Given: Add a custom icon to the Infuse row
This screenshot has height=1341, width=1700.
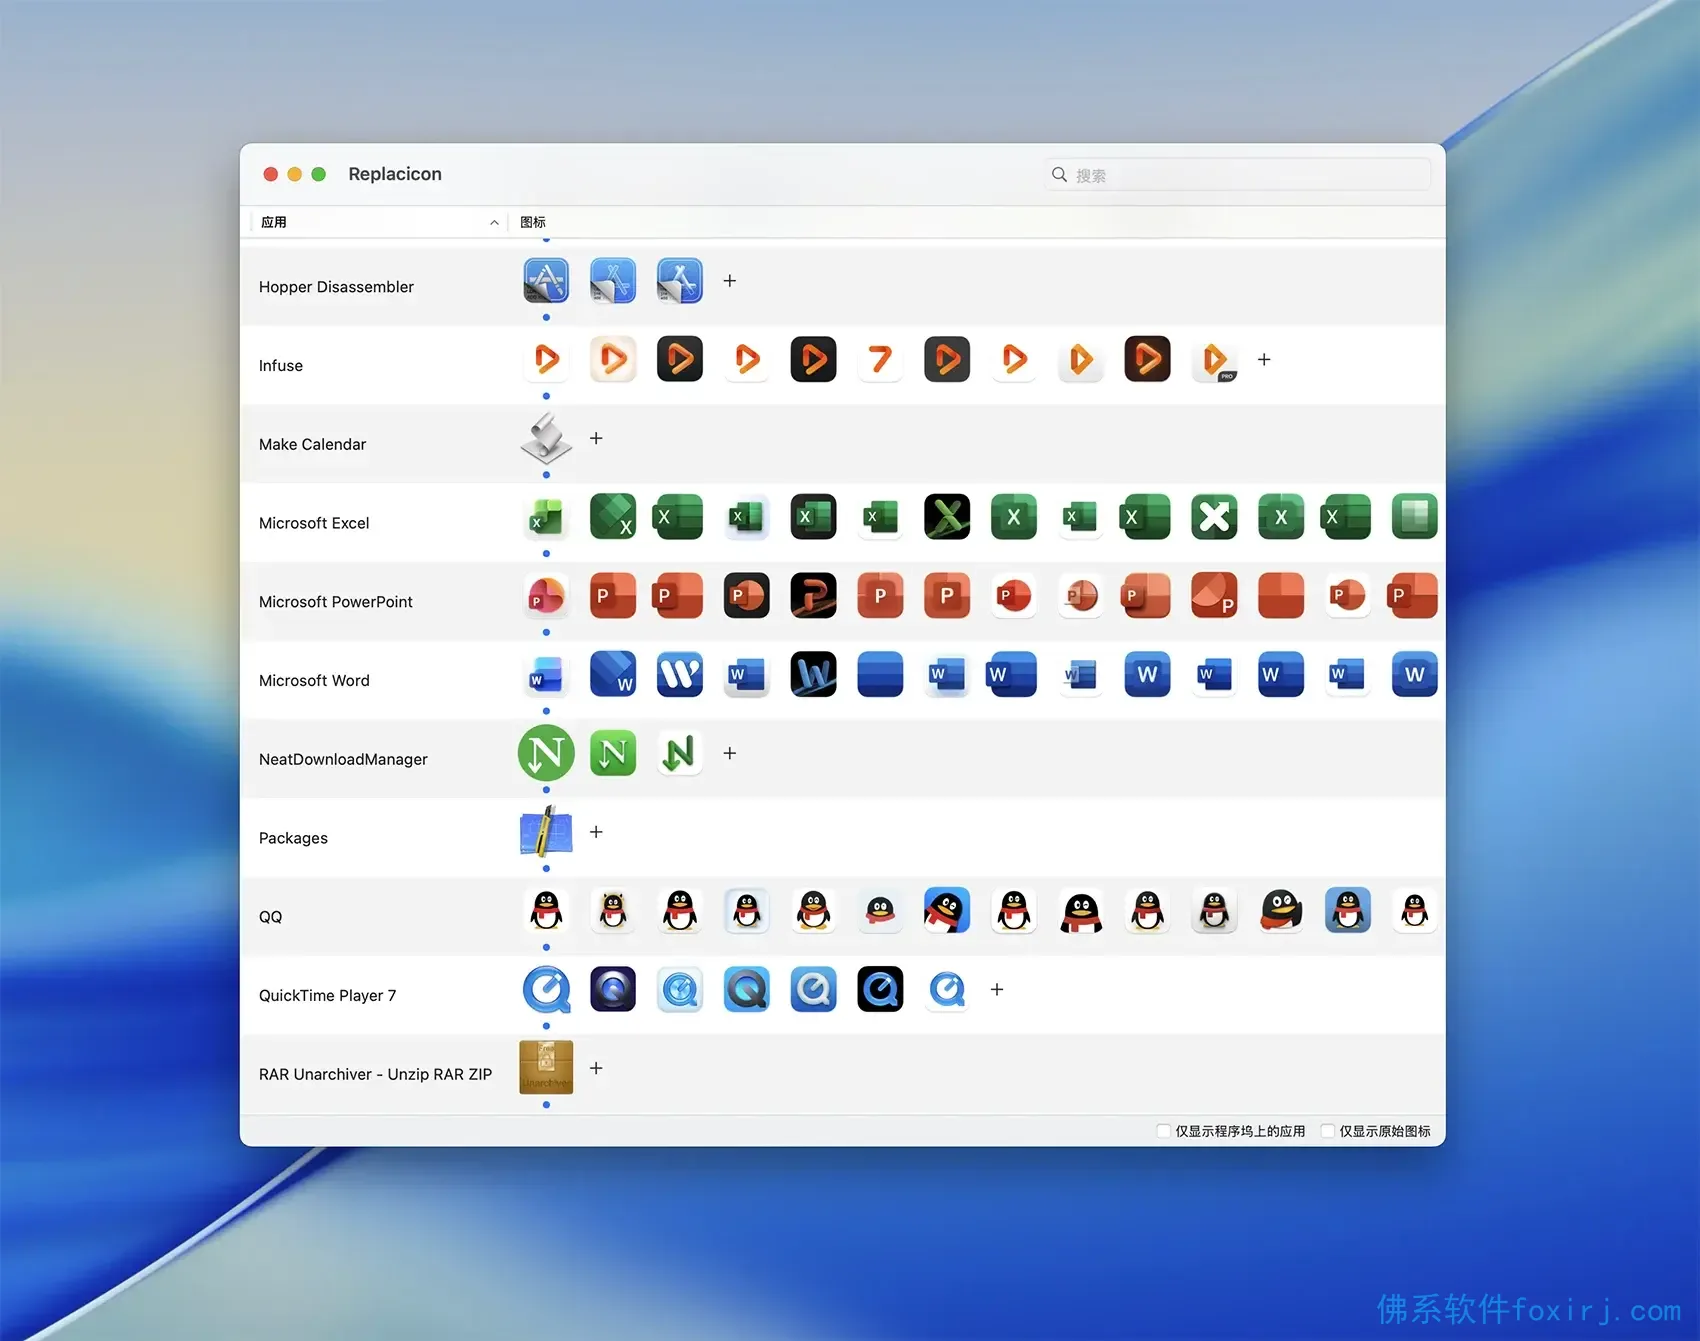Looking at the screenshot, I should coord(1264,360).
